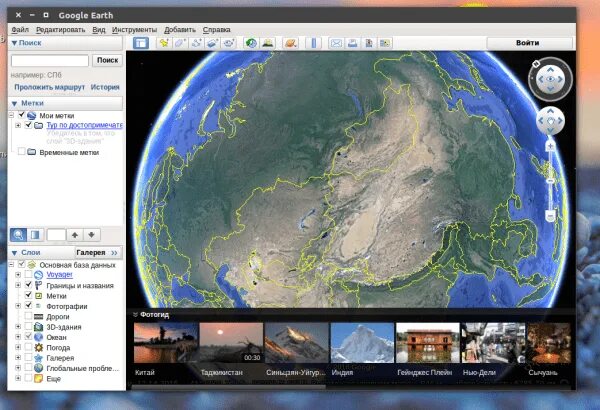Enable the Погода layer checkbox
Screen dimensions: 600x410
click(x=28, y=347)
